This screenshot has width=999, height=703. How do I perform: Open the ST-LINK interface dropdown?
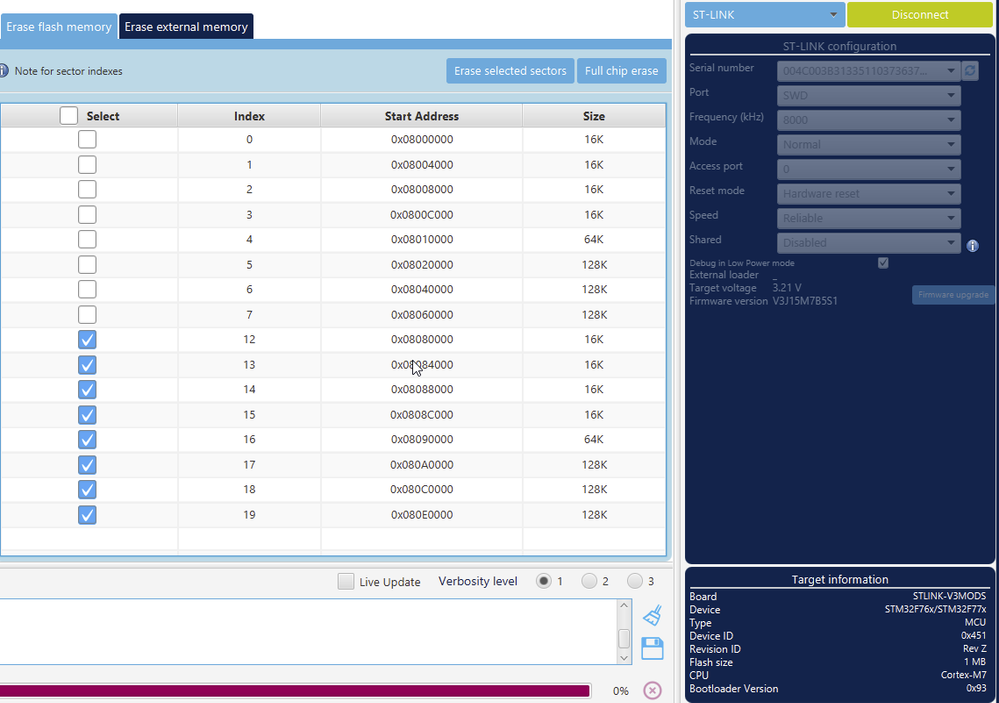click(764, 15)
